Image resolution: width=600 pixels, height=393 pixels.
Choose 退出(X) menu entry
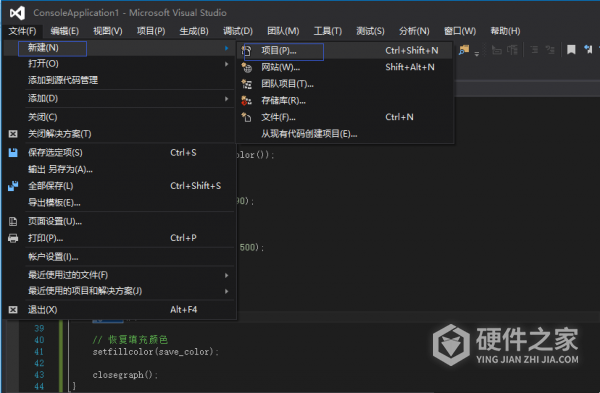119,310
